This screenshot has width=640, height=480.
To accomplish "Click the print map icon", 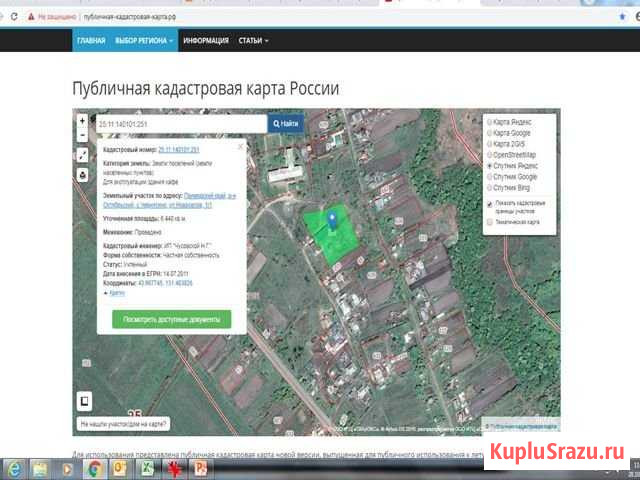I will [x=82, y=175].
